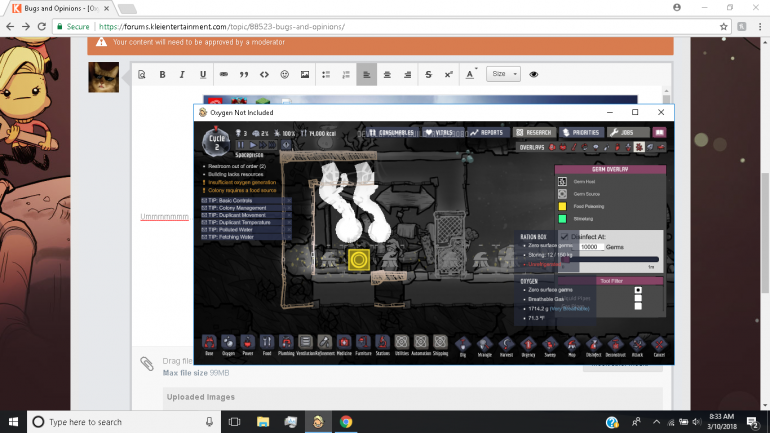
Task: Show hidden system tray icons chevron
Action: click(657, 422)
